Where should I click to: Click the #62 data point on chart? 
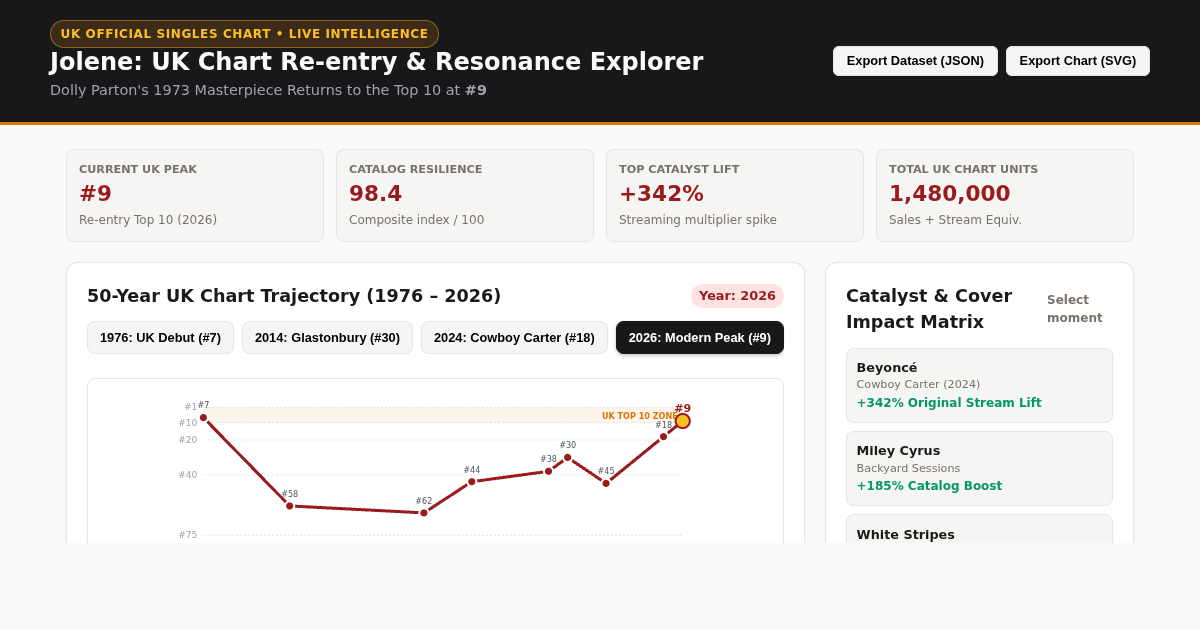(424, 513)
